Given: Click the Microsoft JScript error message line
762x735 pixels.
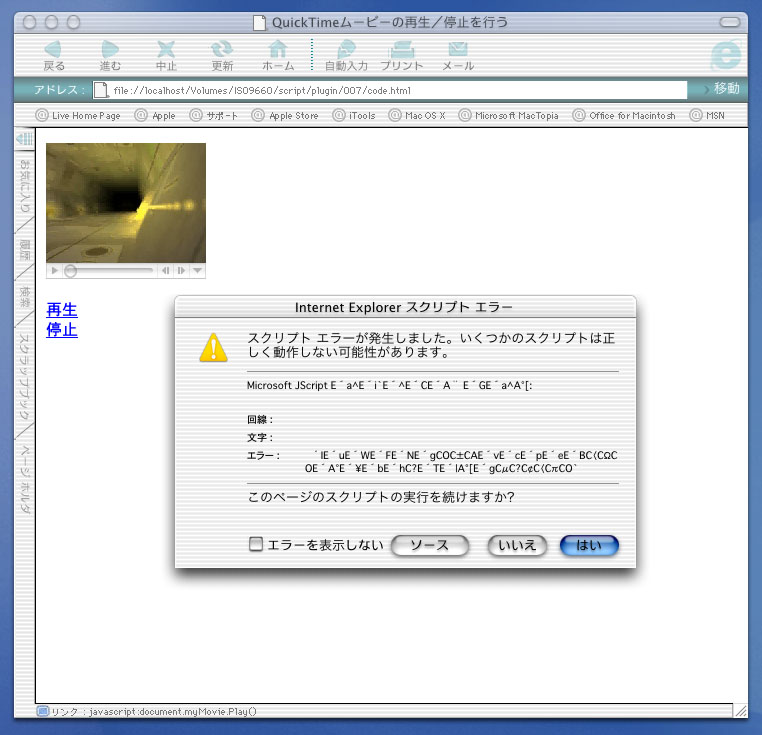Looking at the screenshot, I should (389, 385).
